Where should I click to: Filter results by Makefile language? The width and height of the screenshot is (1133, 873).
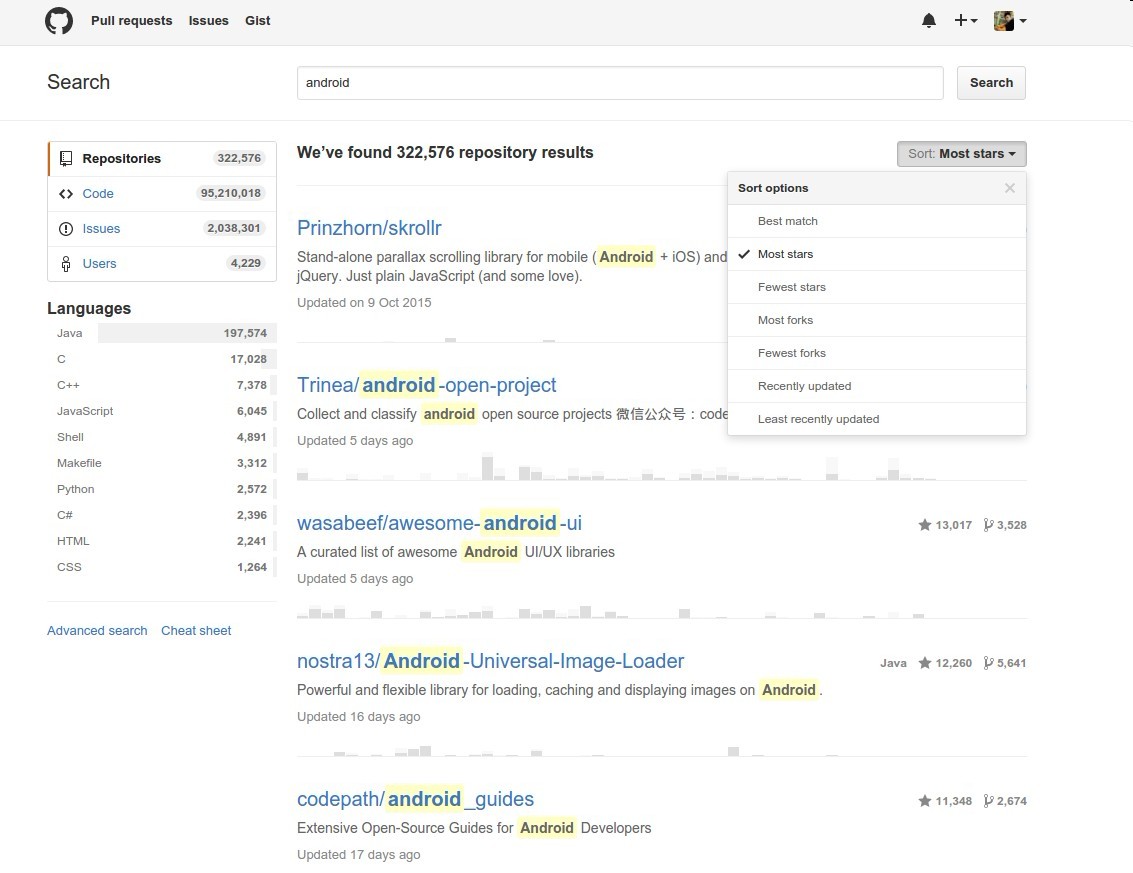(x=162, y=463)
